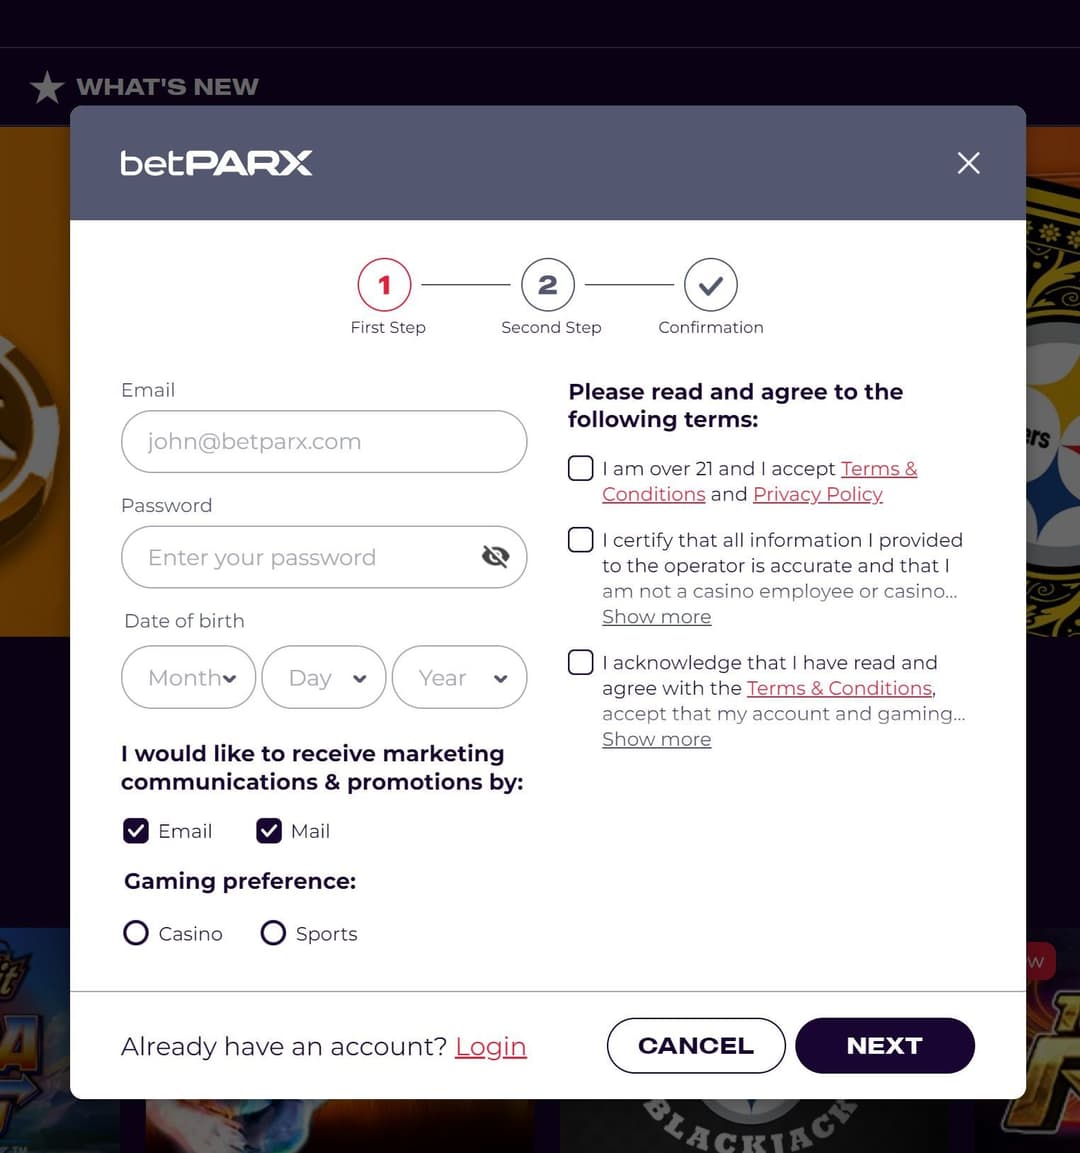Uncheck the Mail marketing communications option

[268, 830]
